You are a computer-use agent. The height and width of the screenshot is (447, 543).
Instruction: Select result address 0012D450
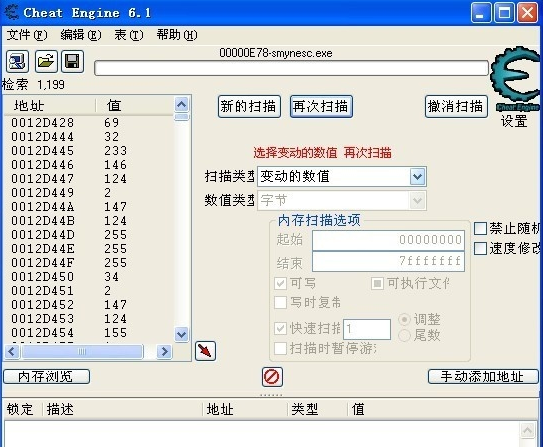click(x=42, y=277)
